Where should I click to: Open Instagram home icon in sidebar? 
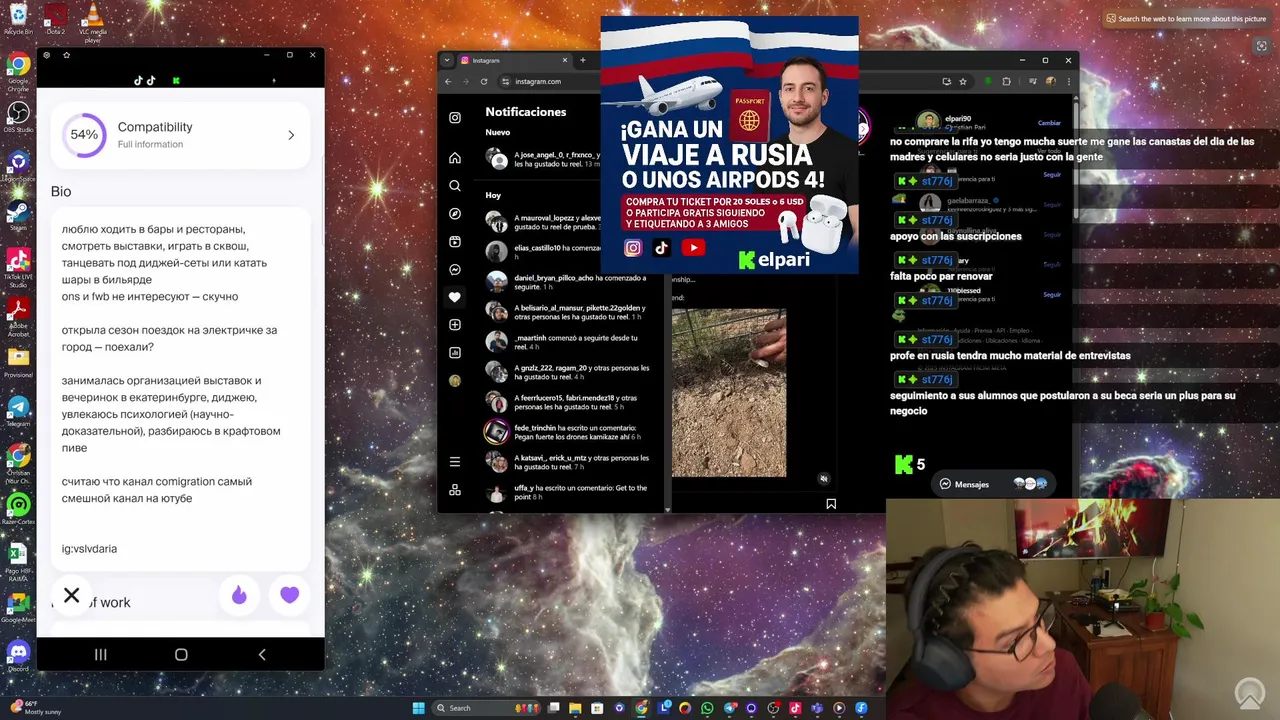pyautogui.click(x=455, y=158)
